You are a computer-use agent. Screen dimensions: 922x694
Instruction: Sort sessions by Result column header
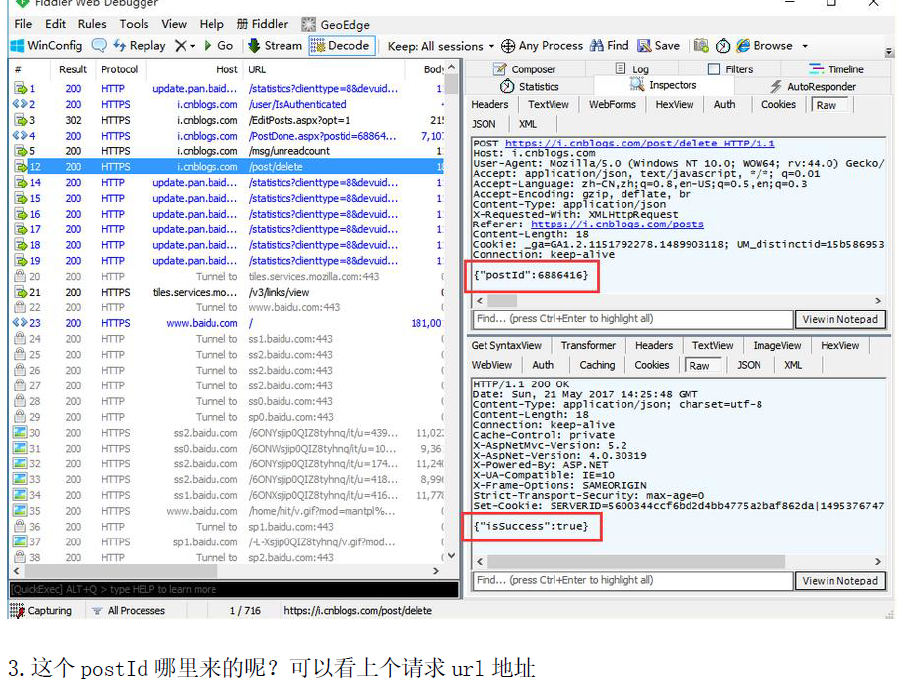coord(73,69)
